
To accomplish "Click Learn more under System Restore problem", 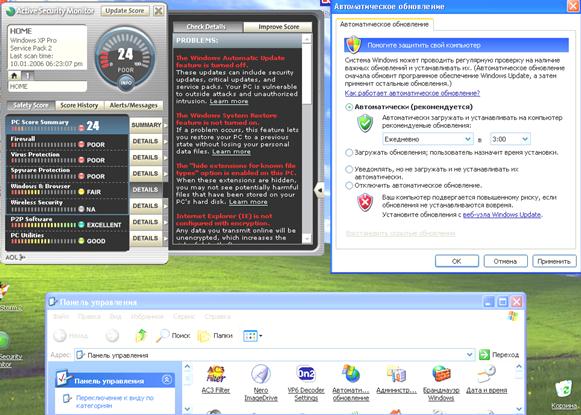I will pos(231,152).
